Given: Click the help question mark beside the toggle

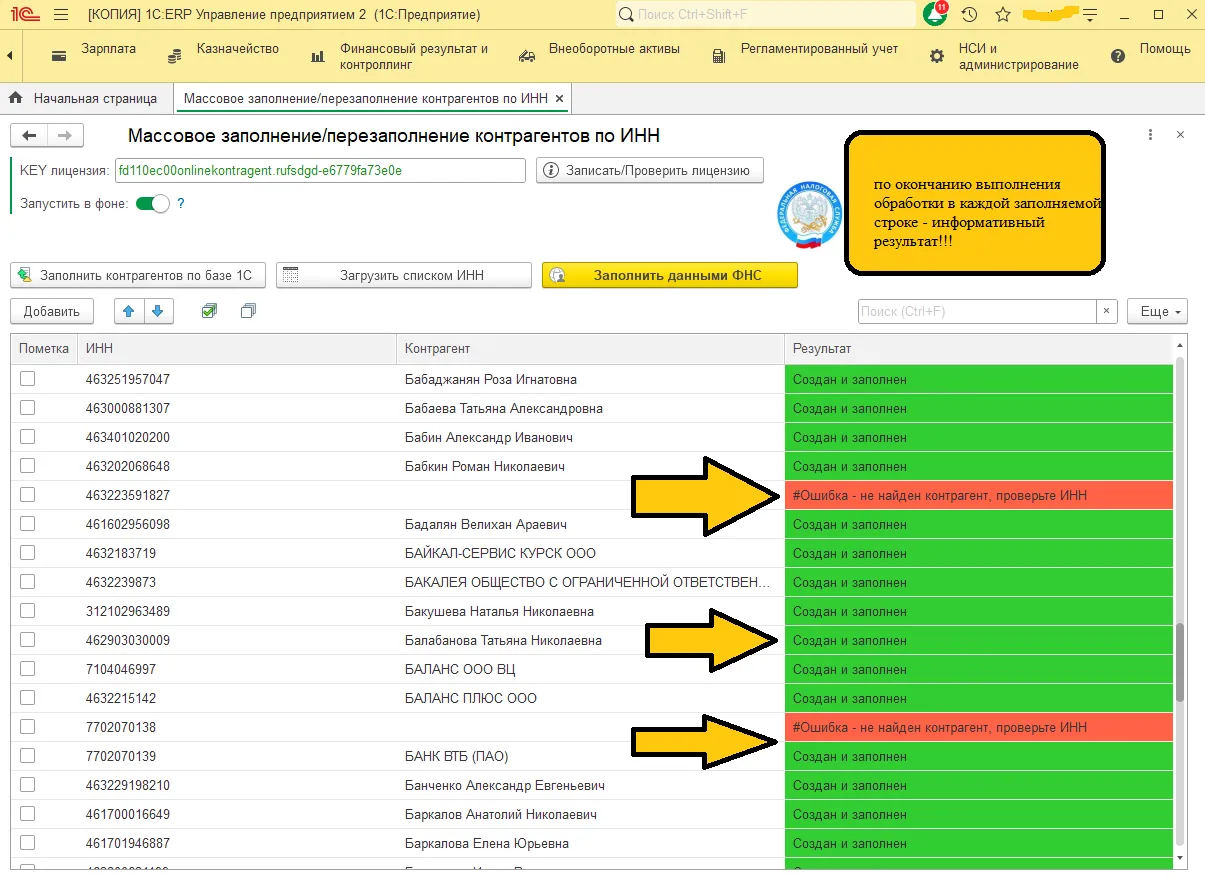Looking at the screenshot, I should 181,203.
